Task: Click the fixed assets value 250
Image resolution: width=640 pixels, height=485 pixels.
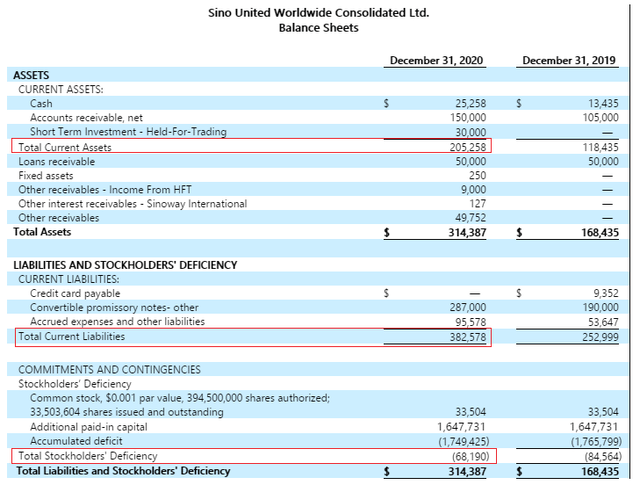Action: (478, 176)
